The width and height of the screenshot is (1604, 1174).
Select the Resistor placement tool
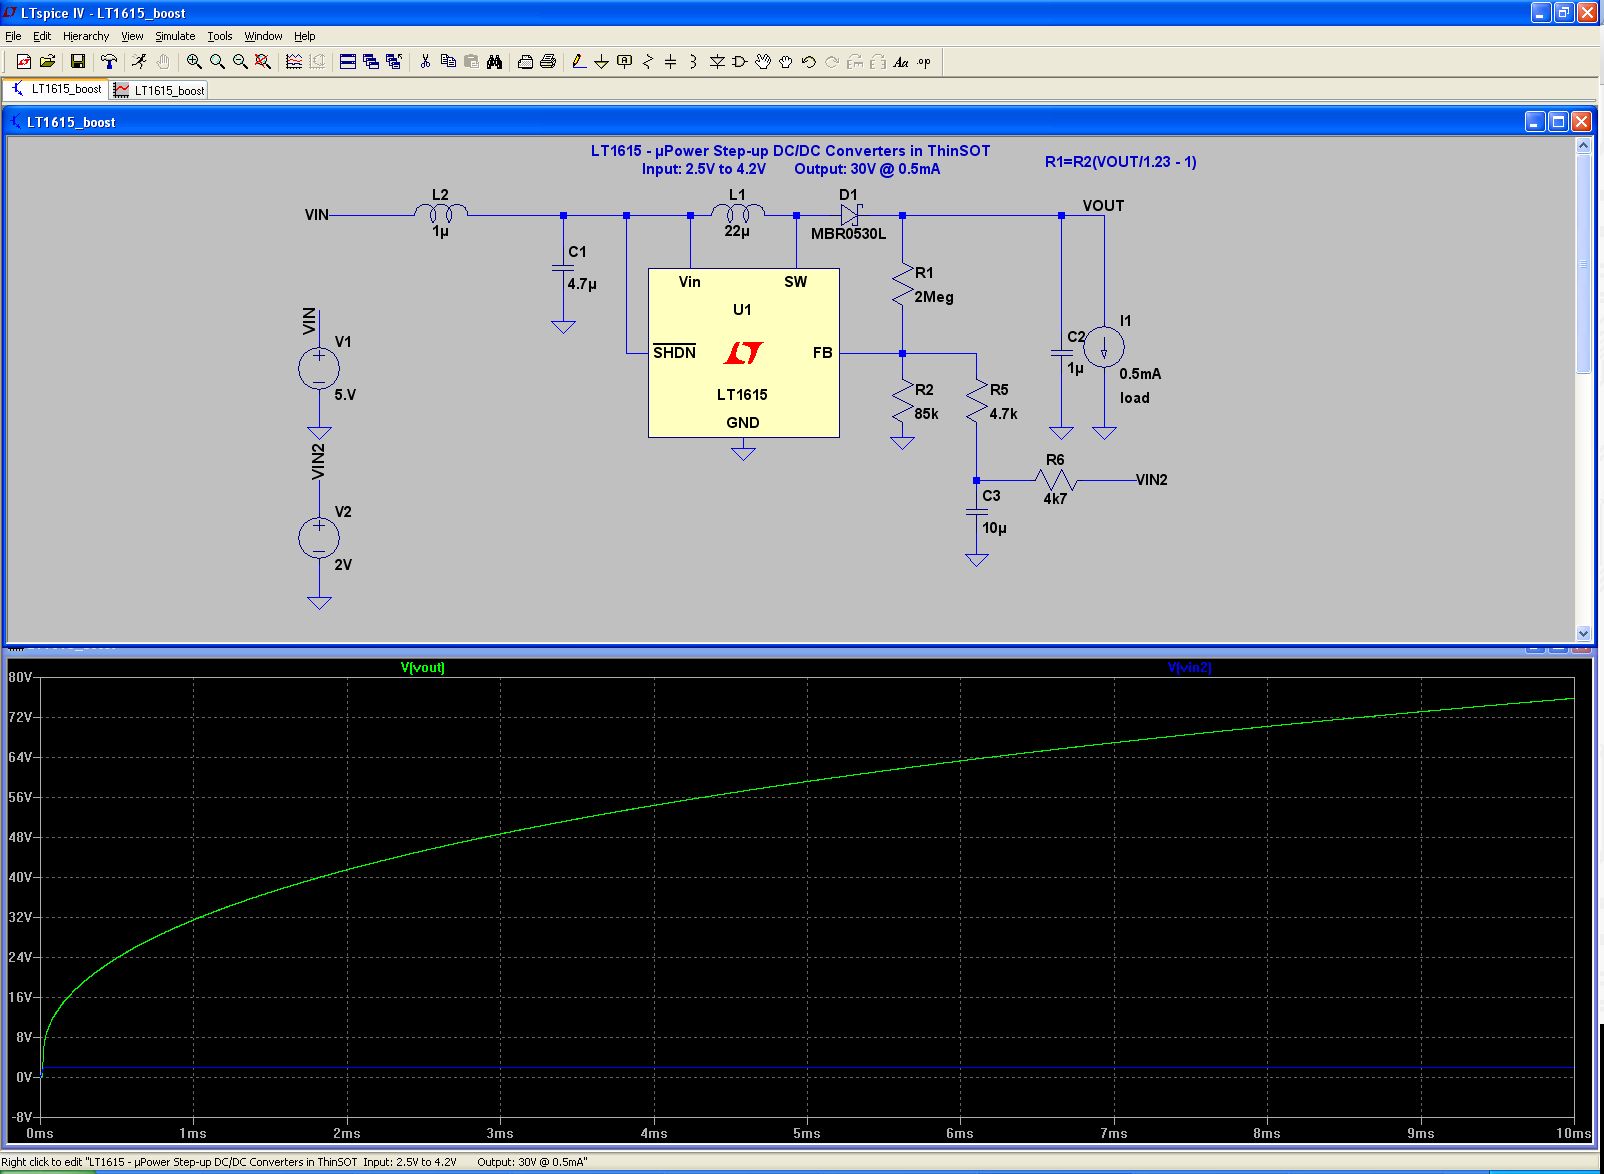[648, 62]
